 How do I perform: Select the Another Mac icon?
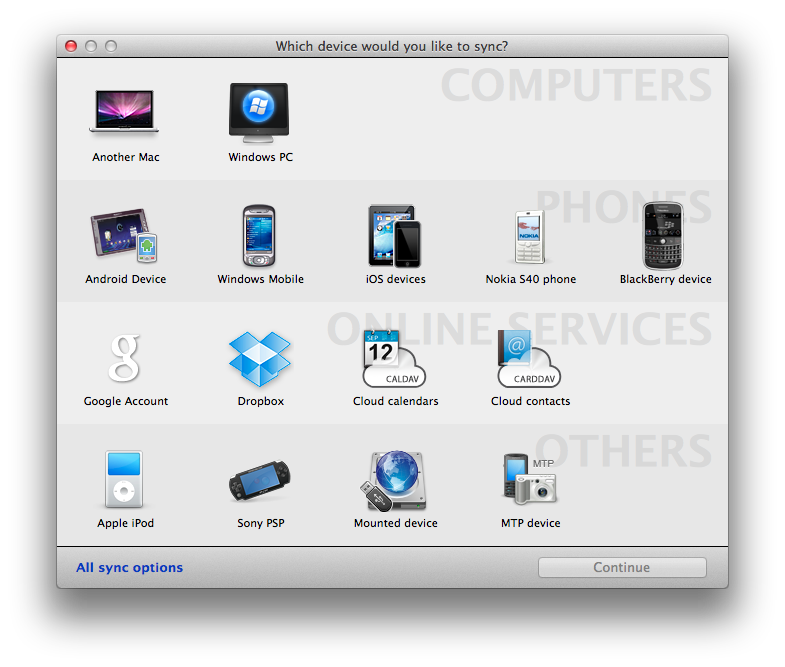point(125,111)
